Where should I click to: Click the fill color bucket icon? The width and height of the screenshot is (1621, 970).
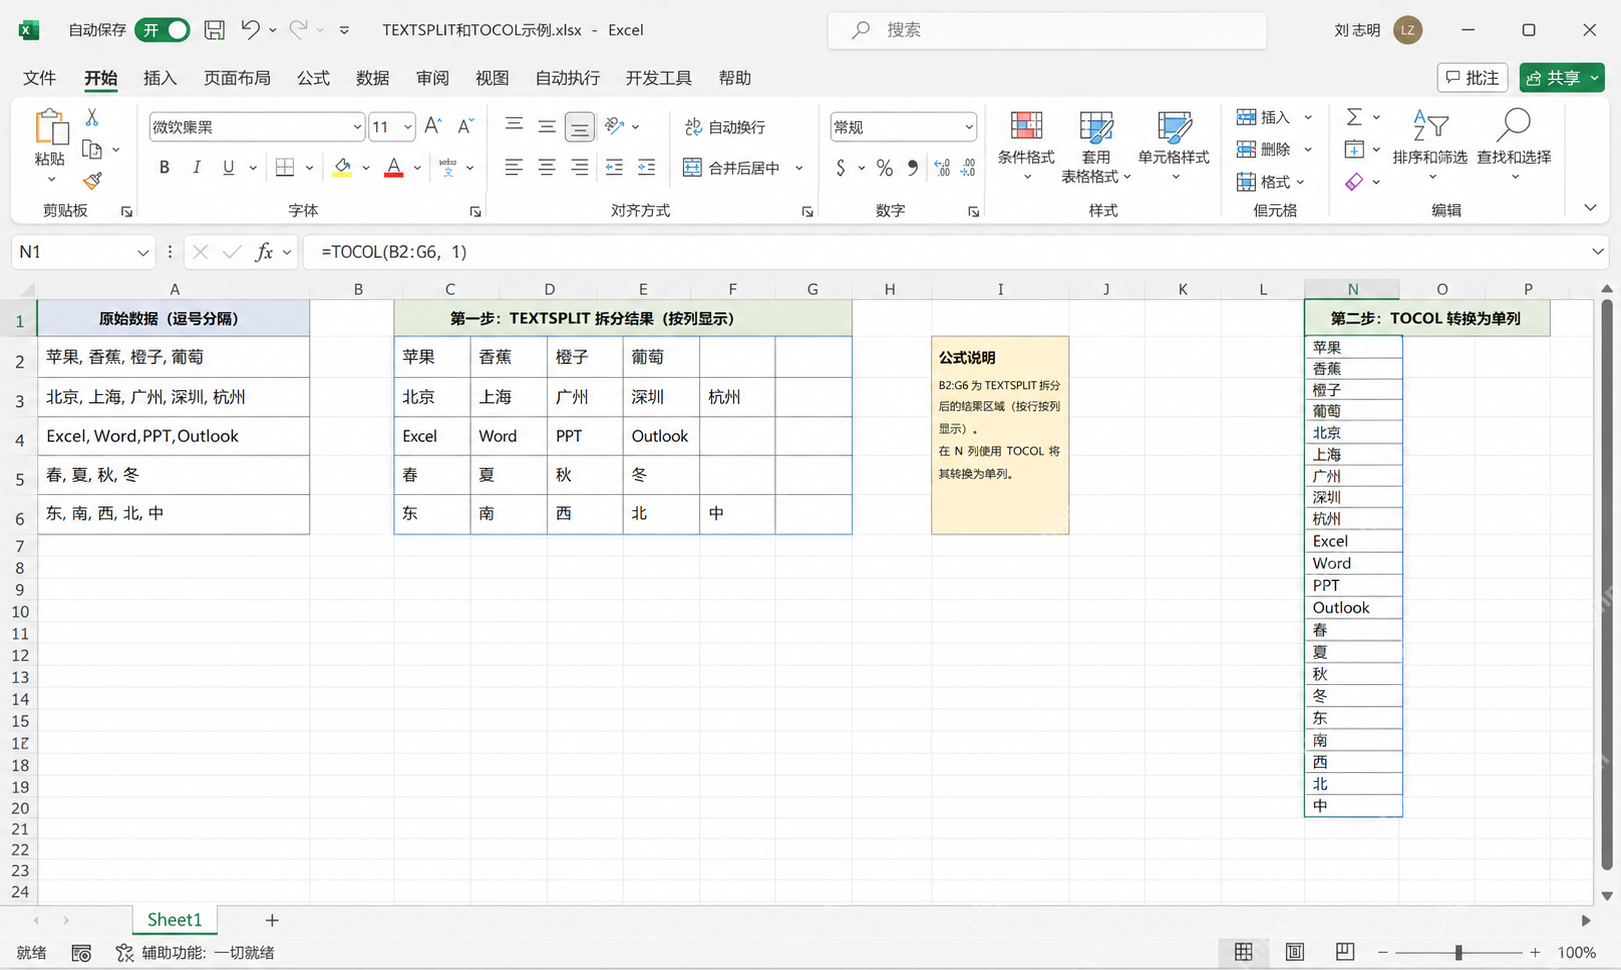point(342,167)
